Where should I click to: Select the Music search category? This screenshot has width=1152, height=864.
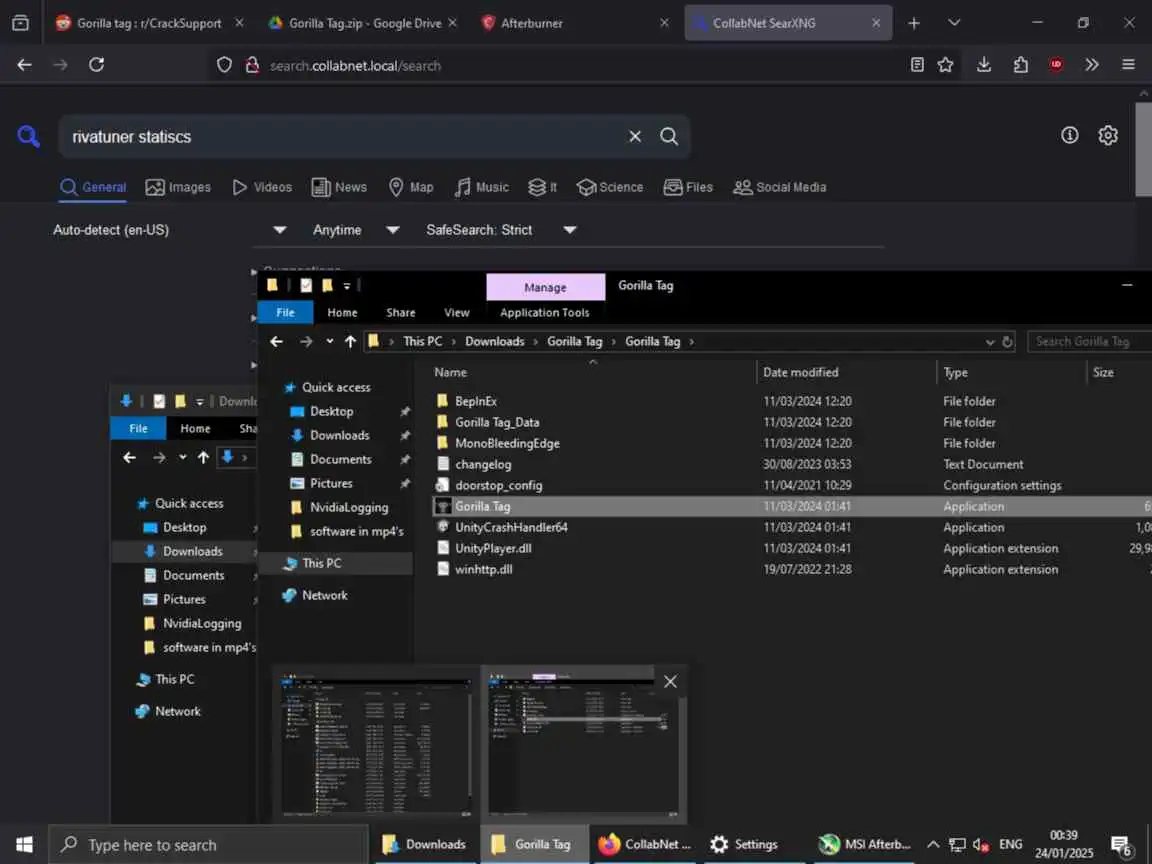pos(481,187)
